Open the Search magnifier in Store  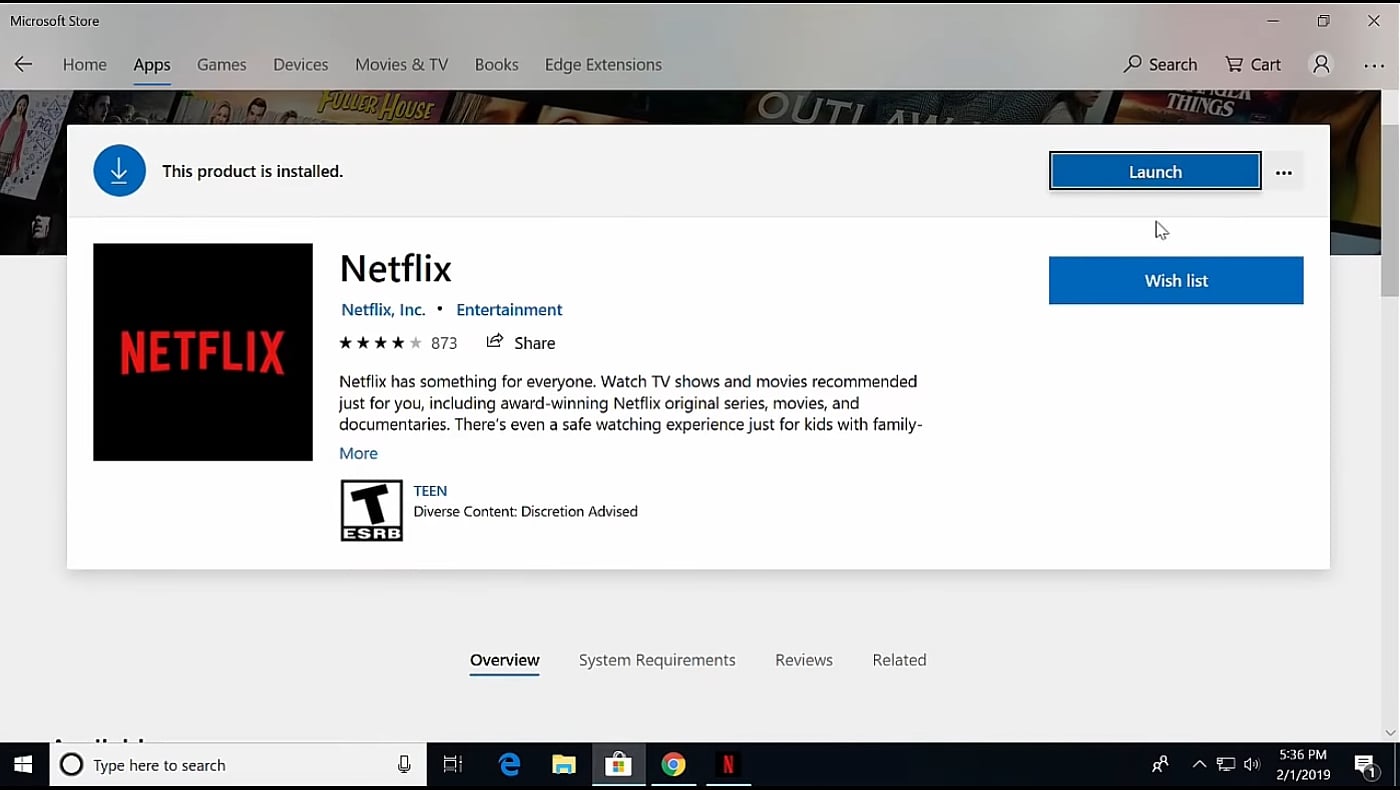tap(1160, 64)
